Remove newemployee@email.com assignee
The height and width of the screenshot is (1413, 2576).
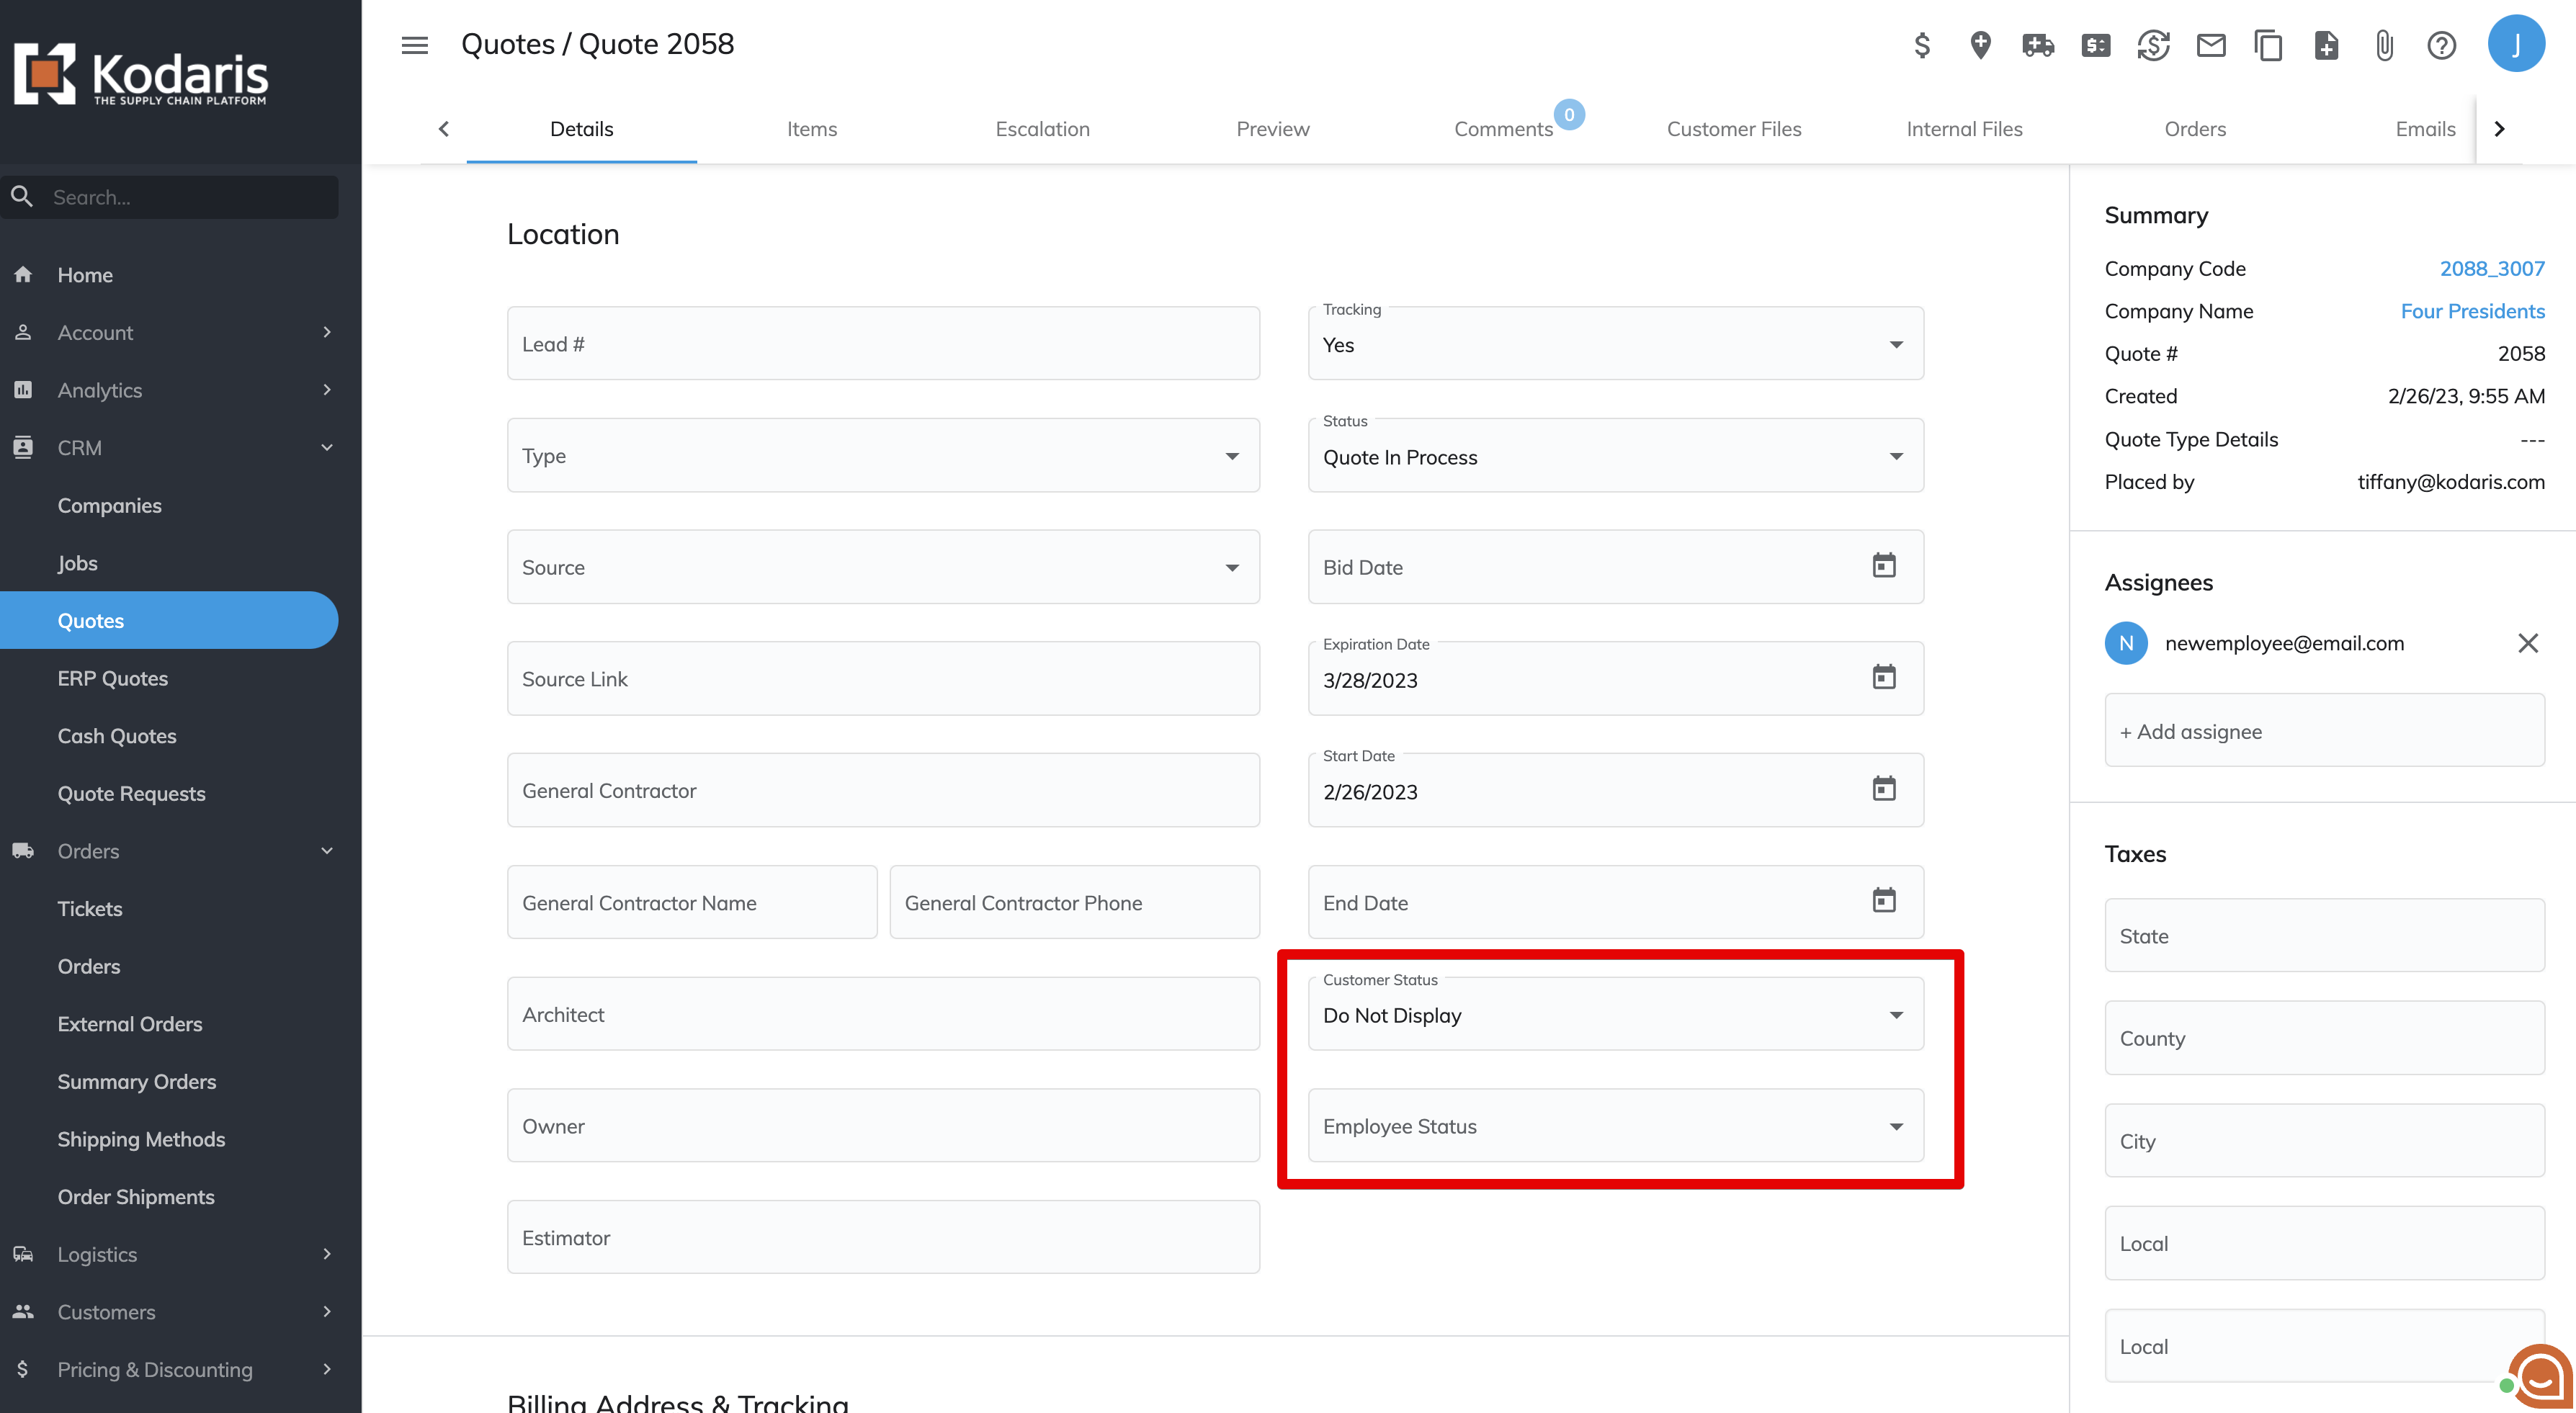[2528, 643]
